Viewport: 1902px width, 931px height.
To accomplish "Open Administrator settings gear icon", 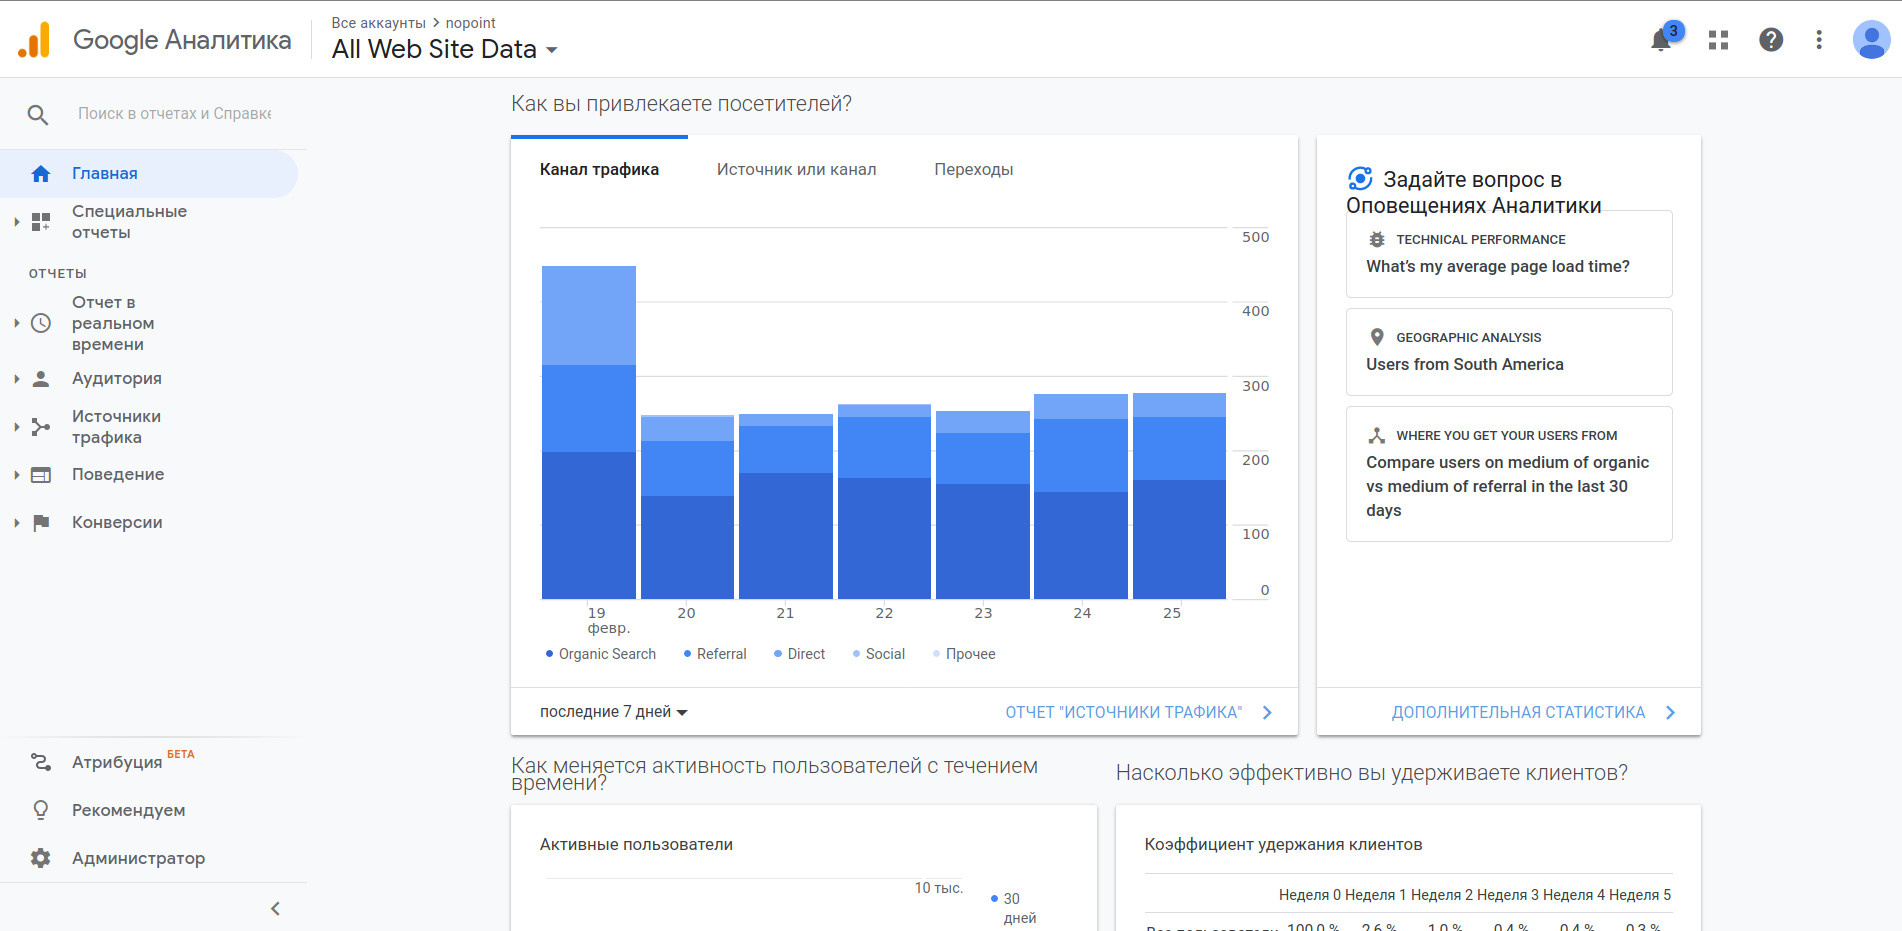I will (40, 858).
